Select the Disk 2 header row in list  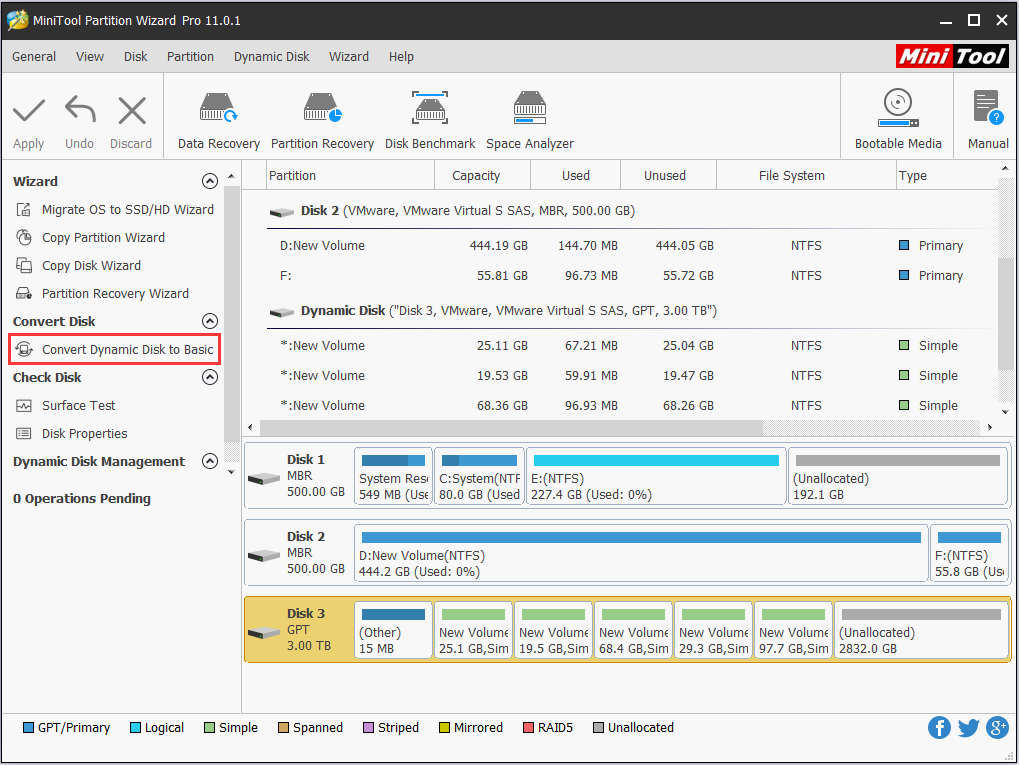click(x=630, y=211)
